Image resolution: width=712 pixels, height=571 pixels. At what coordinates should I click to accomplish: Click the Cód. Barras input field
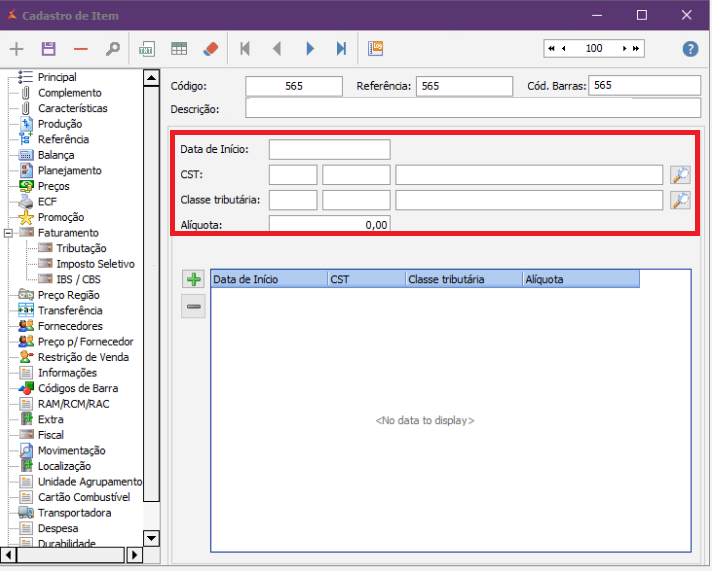[644, 85]
